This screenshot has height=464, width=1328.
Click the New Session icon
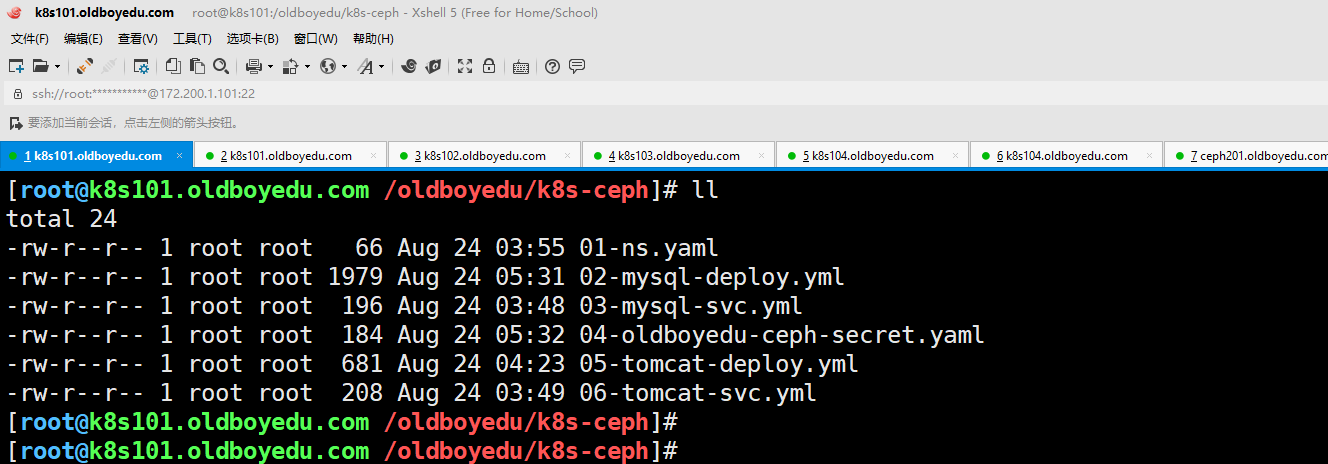tap(16, 67)
